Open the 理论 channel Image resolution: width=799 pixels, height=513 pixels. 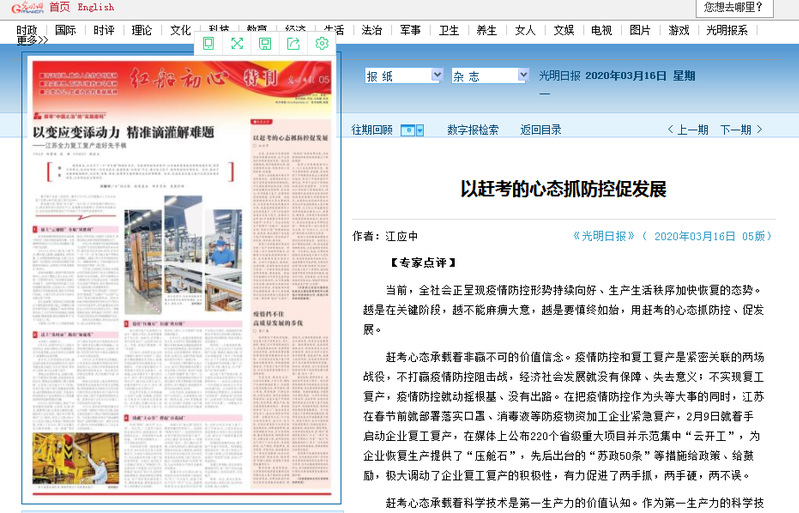pos(142,30)
